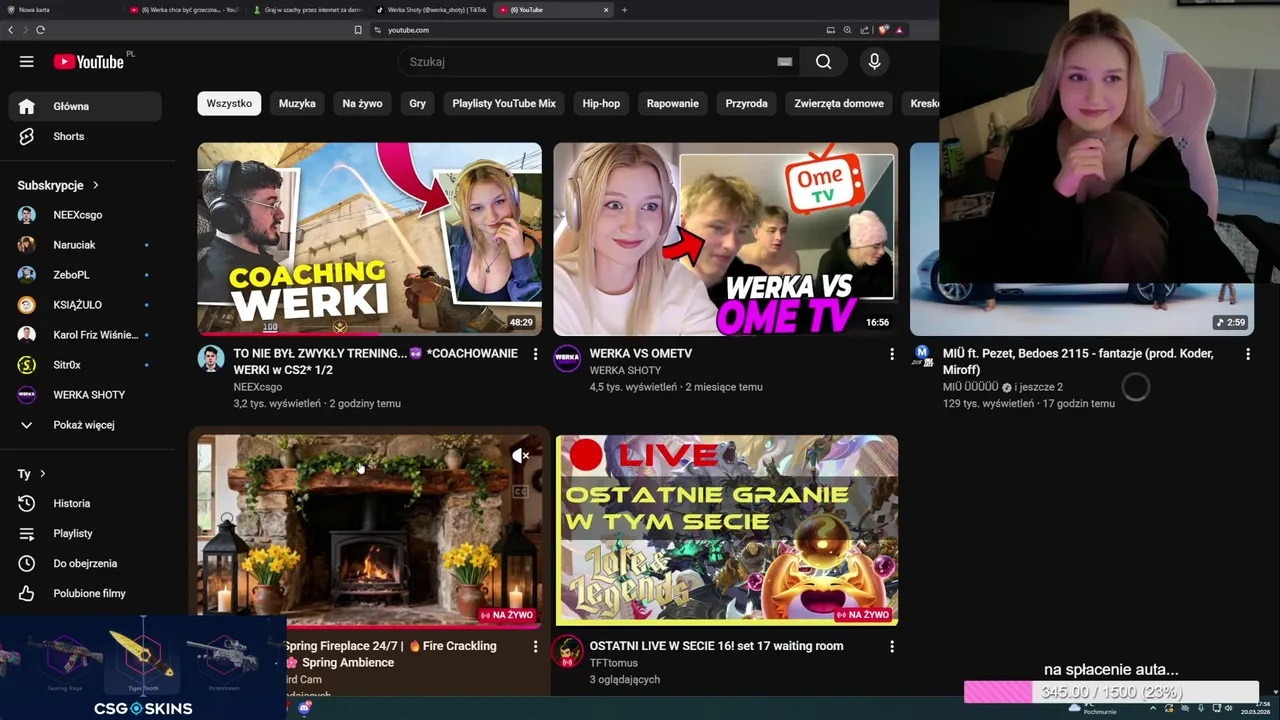Open the TFTtomus channel avatar
The height and width of the screenshot is (720, 1280).
(x=567, y=652)
